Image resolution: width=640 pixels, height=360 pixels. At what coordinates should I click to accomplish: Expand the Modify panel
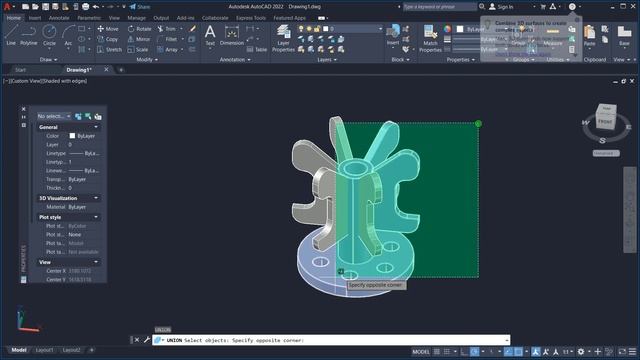(x=147, y=60)
